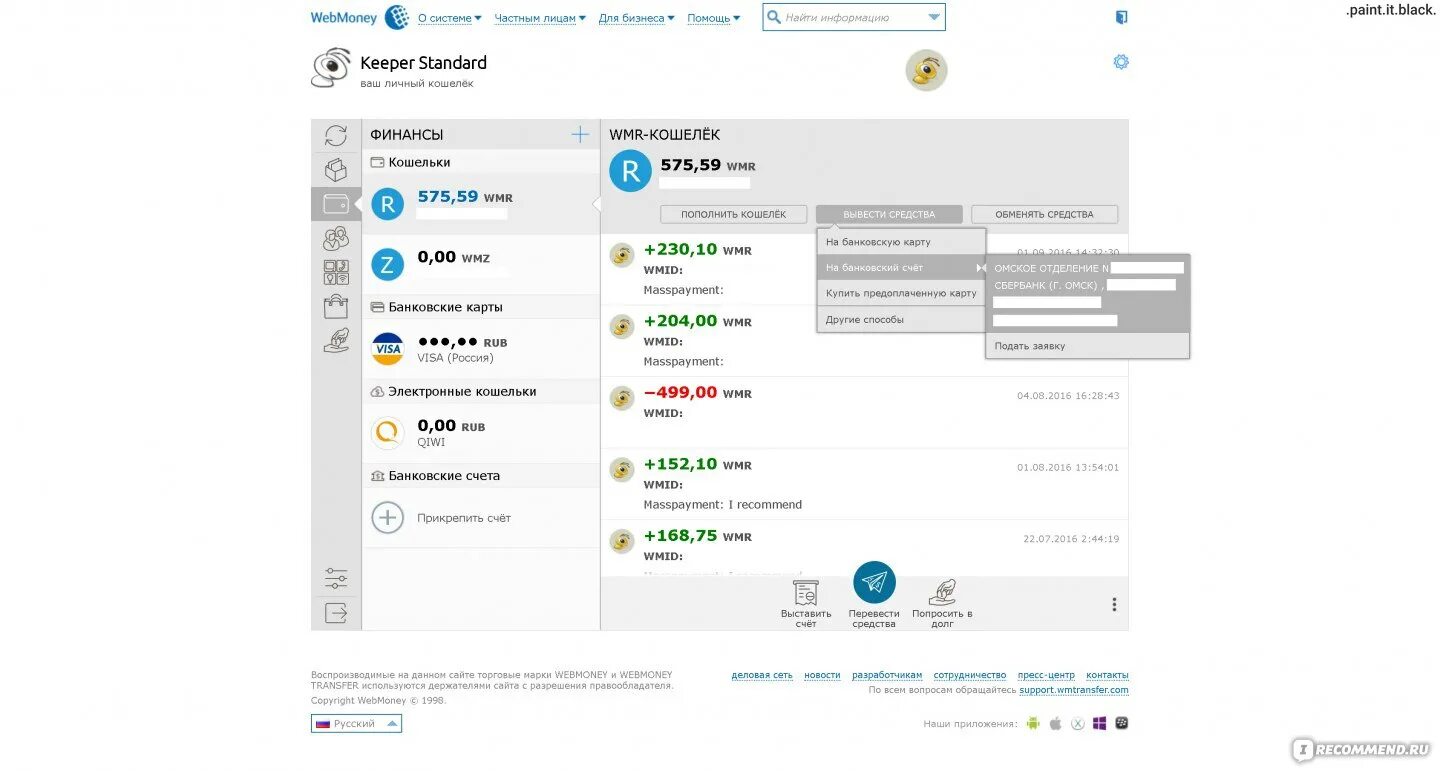
Task: Choose На банковский счёт menu item
Action: point(901,268)
